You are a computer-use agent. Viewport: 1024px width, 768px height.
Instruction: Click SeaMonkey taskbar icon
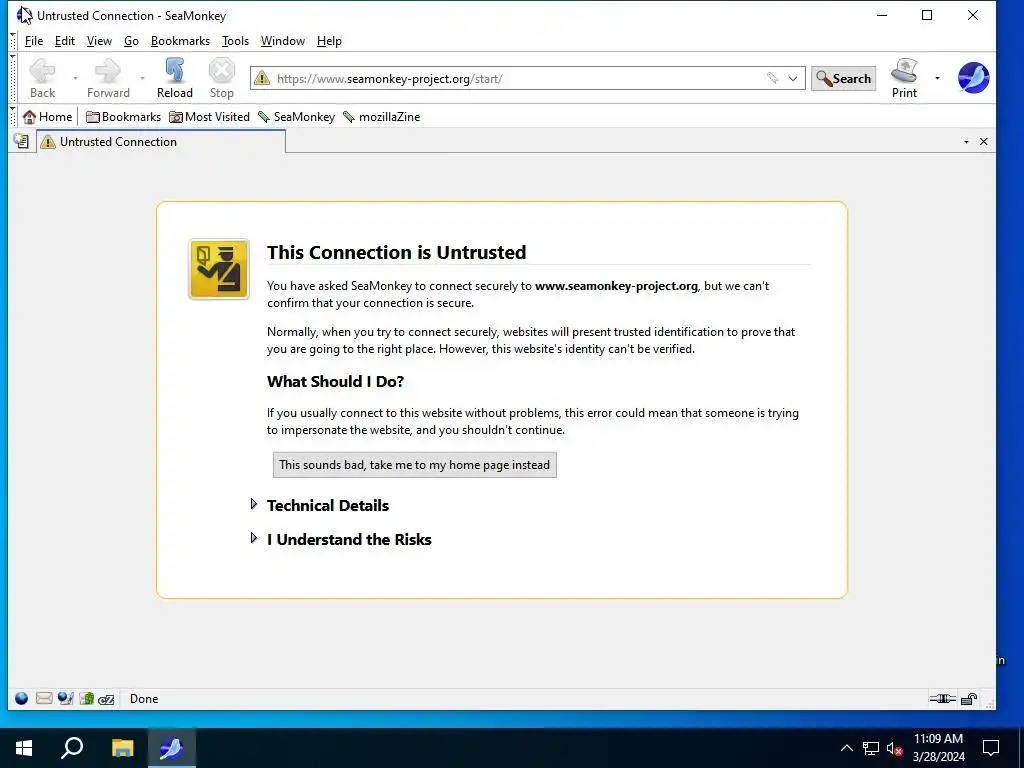coord(171,748)
